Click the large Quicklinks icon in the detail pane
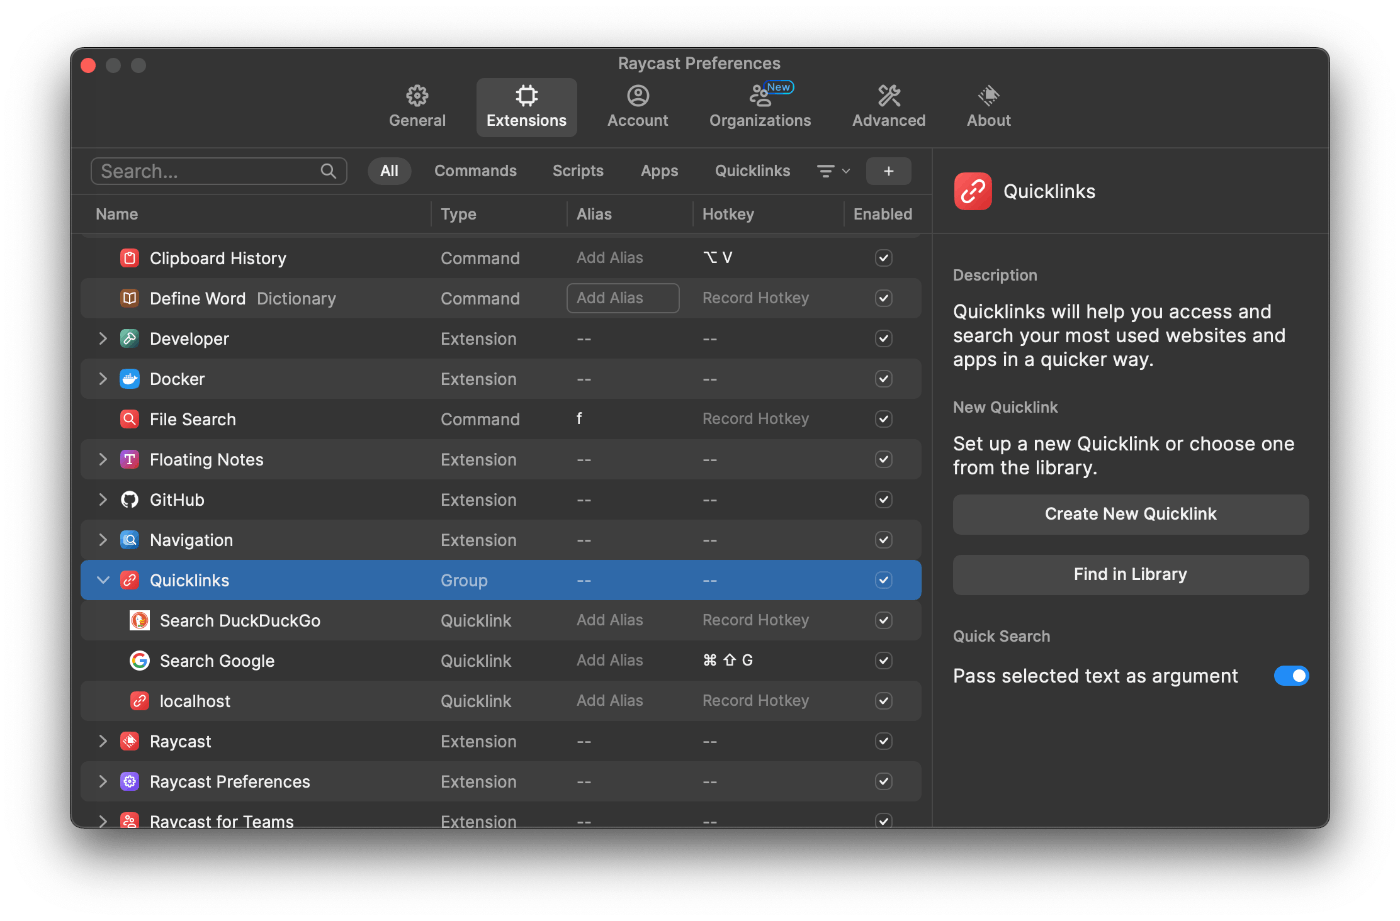1400x921 pixels. coord(973,191)
